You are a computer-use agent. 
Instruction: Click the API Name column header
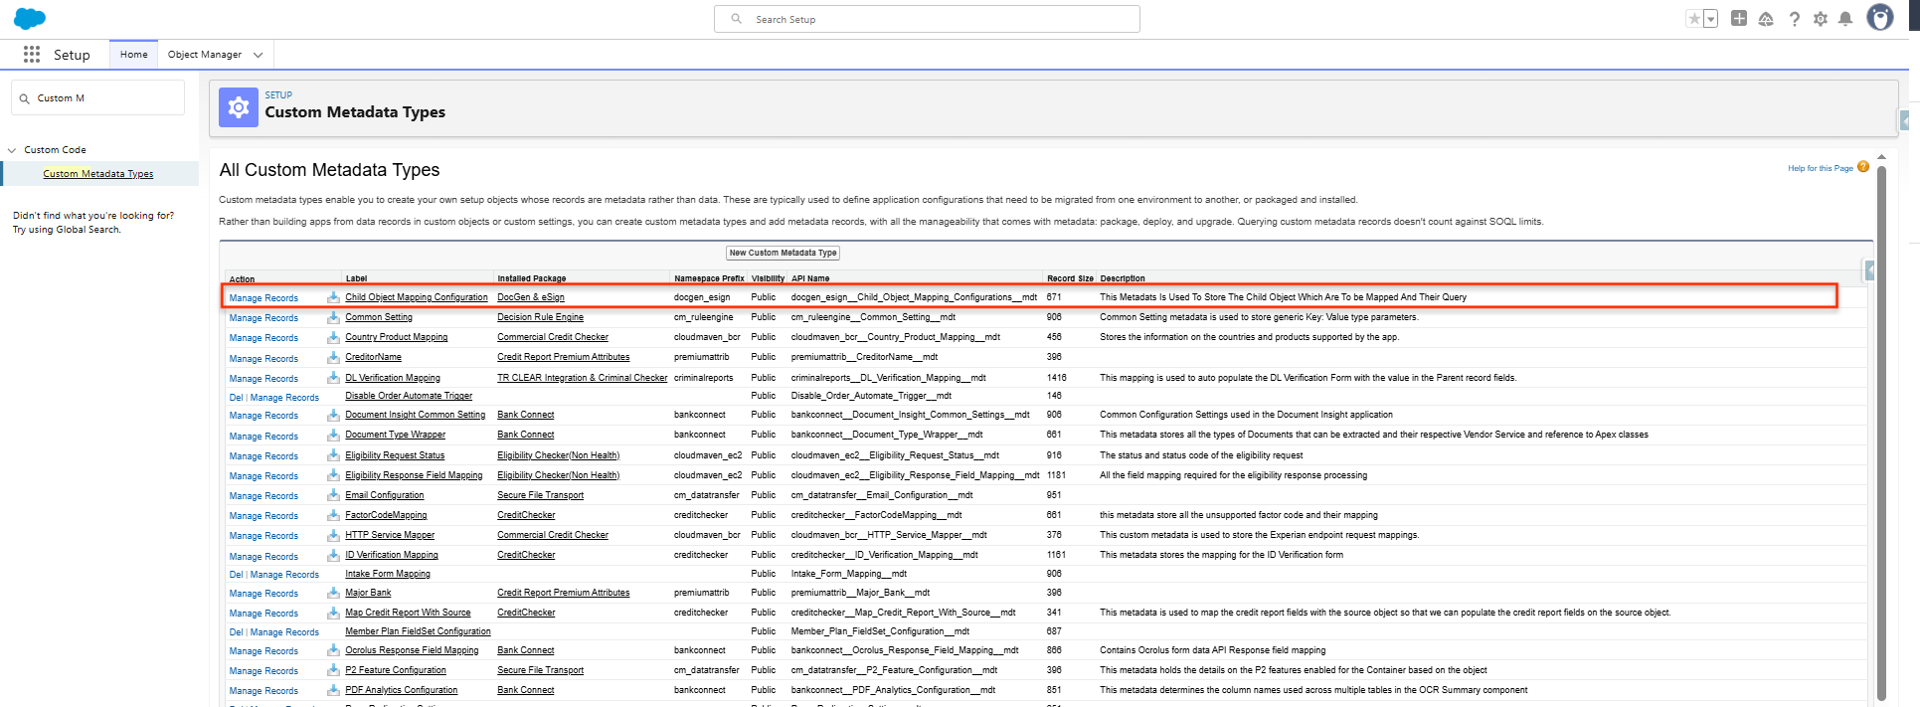coord(810,278)
